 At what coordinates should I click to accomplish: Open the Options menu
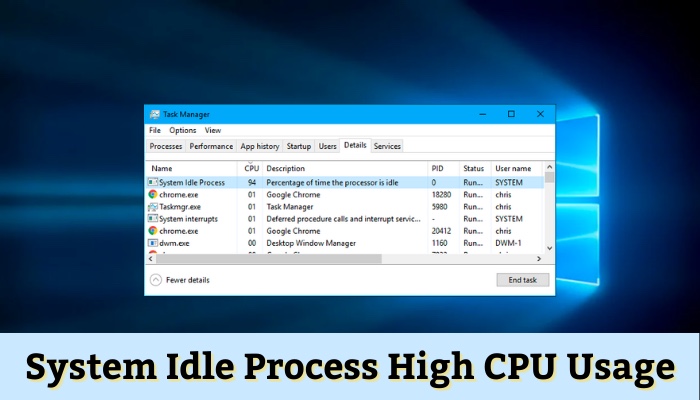183,130
